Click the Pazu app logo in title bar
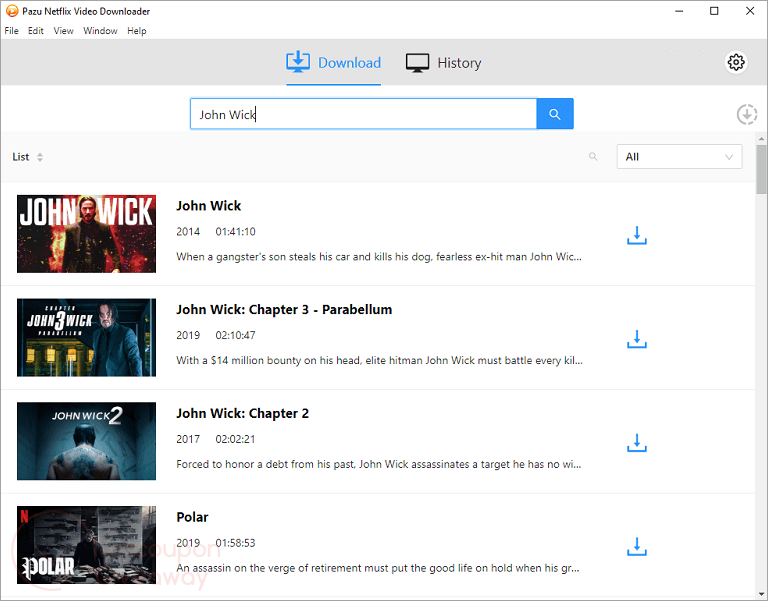Image resolution: width=768 pixels, height=601 pixels. pyautogui.click(x=12, y=11)
